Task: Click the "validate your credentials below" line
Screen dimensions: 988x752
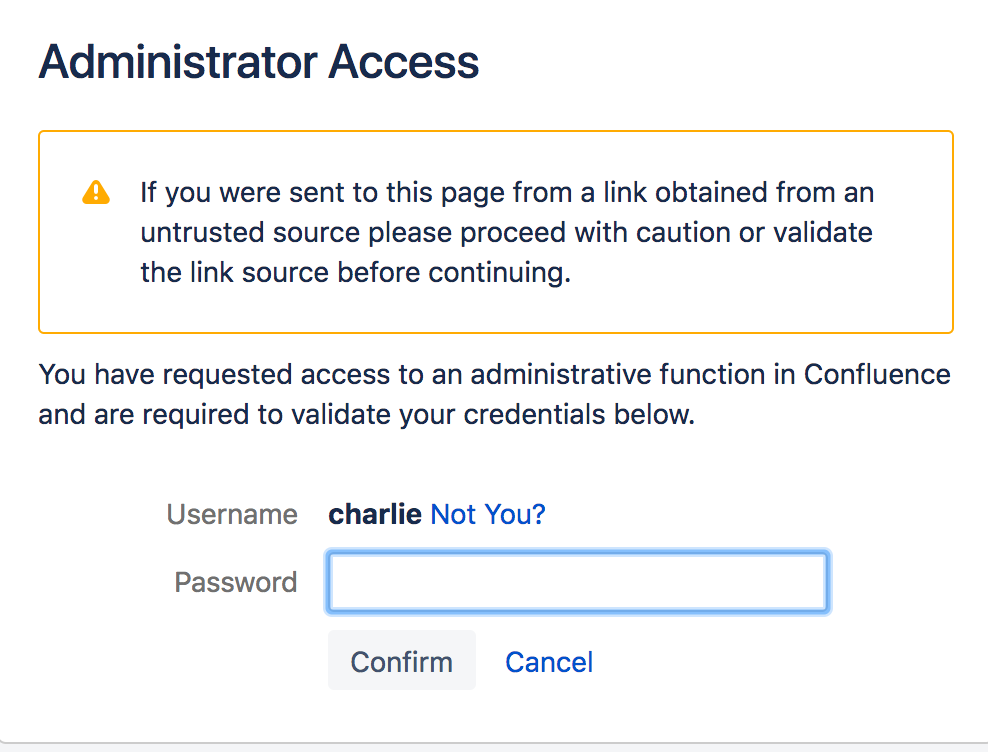Action: 367,415
